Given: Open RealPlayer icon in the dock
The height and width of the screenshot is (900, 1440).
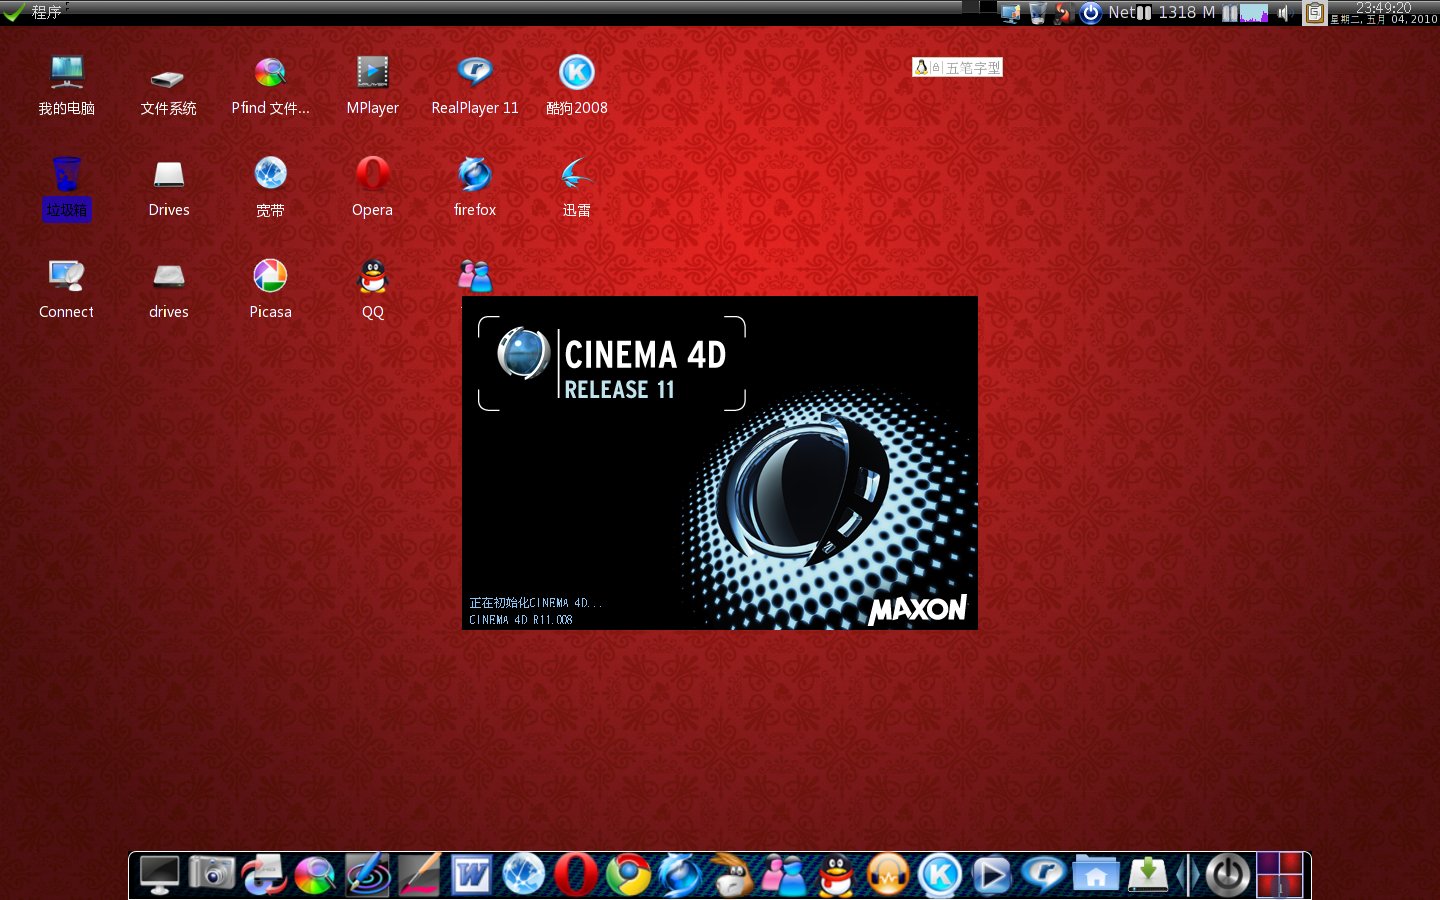Looking at the screenshot, I should [1044, 875].
